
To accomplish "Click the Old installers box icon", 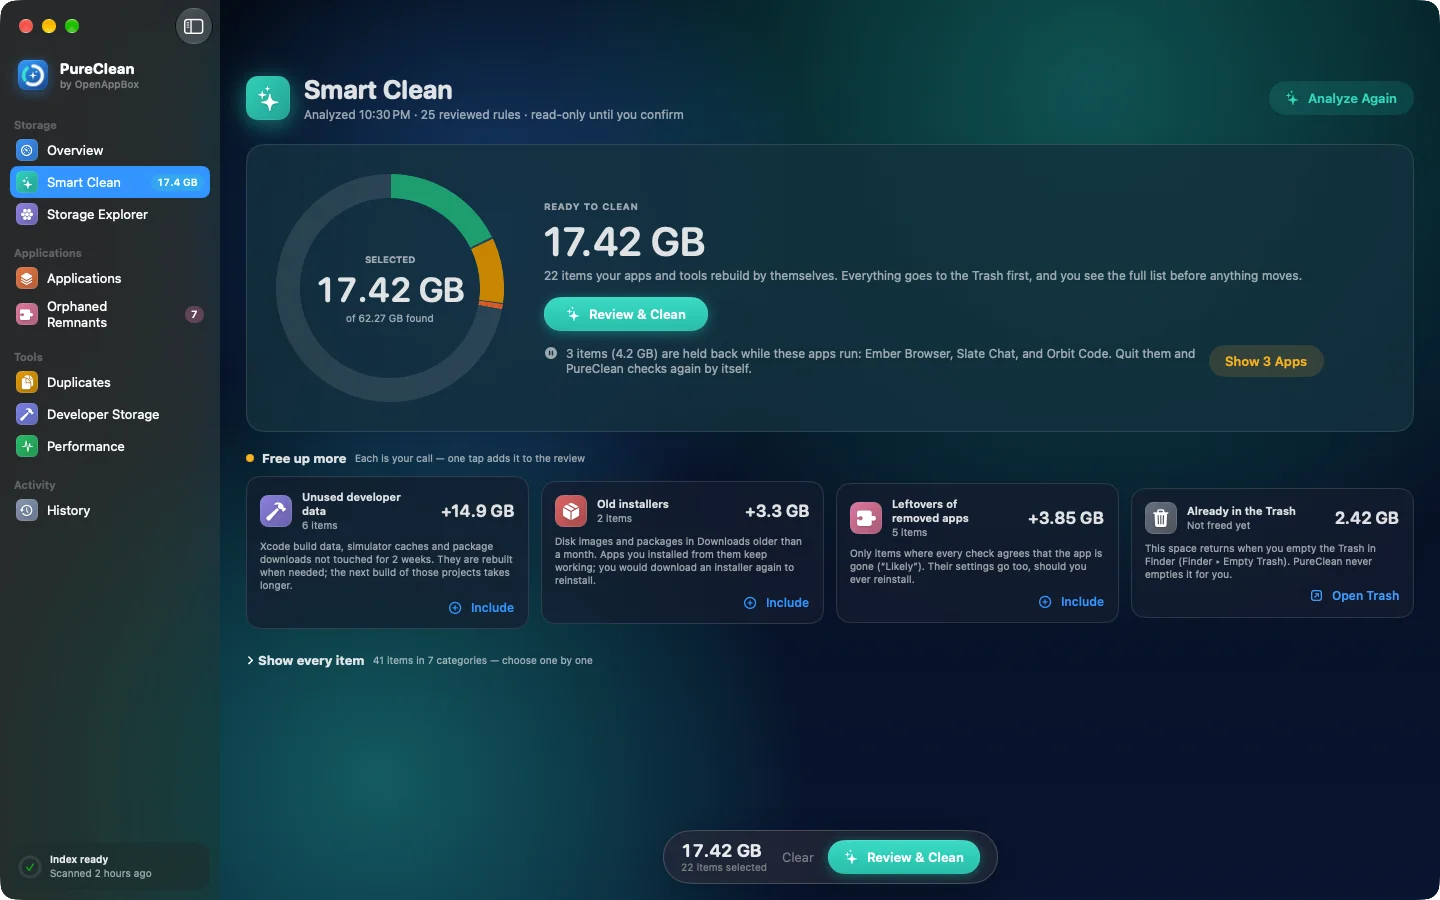I will [571, 510].
